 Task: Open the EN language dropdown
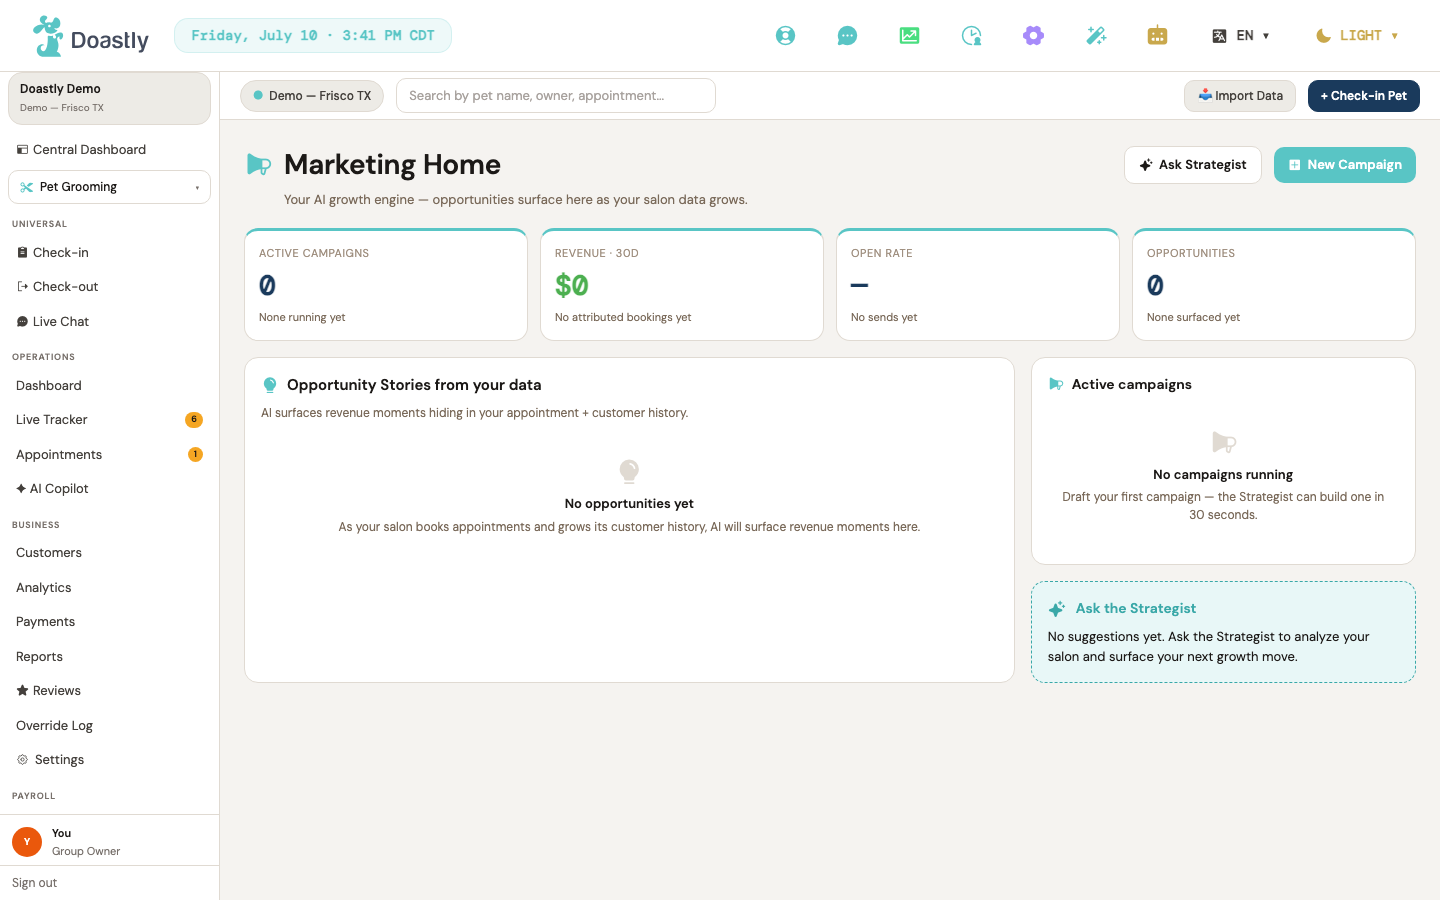(1241, 36)
